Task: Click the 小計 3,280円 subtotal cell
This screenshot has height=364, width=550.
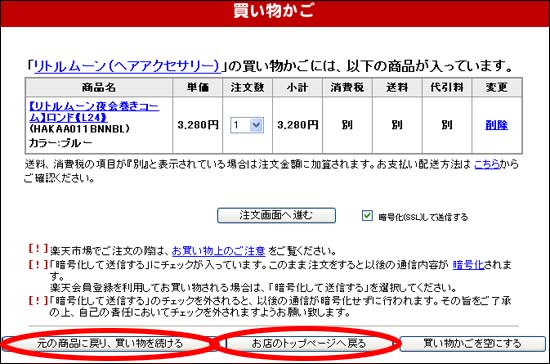Action: pos(297,125)
